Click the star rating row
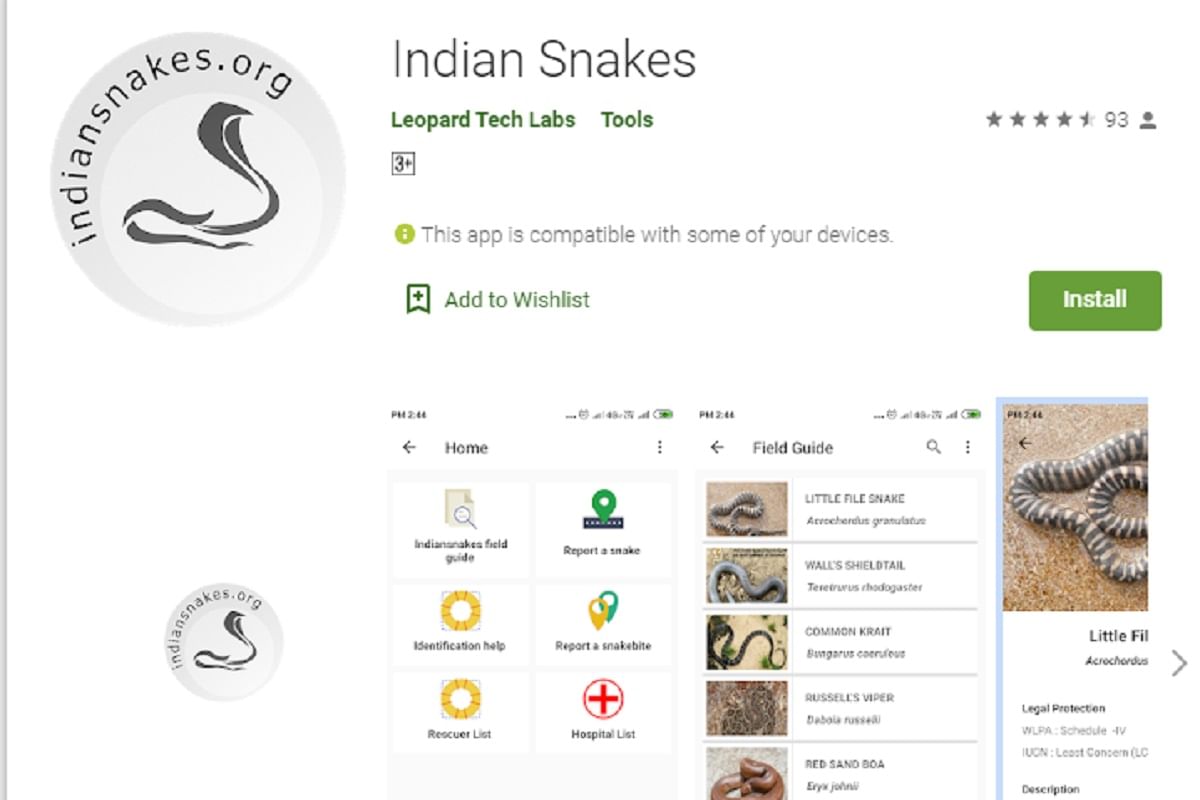The image size is (1200, 800). point(1071,120)
